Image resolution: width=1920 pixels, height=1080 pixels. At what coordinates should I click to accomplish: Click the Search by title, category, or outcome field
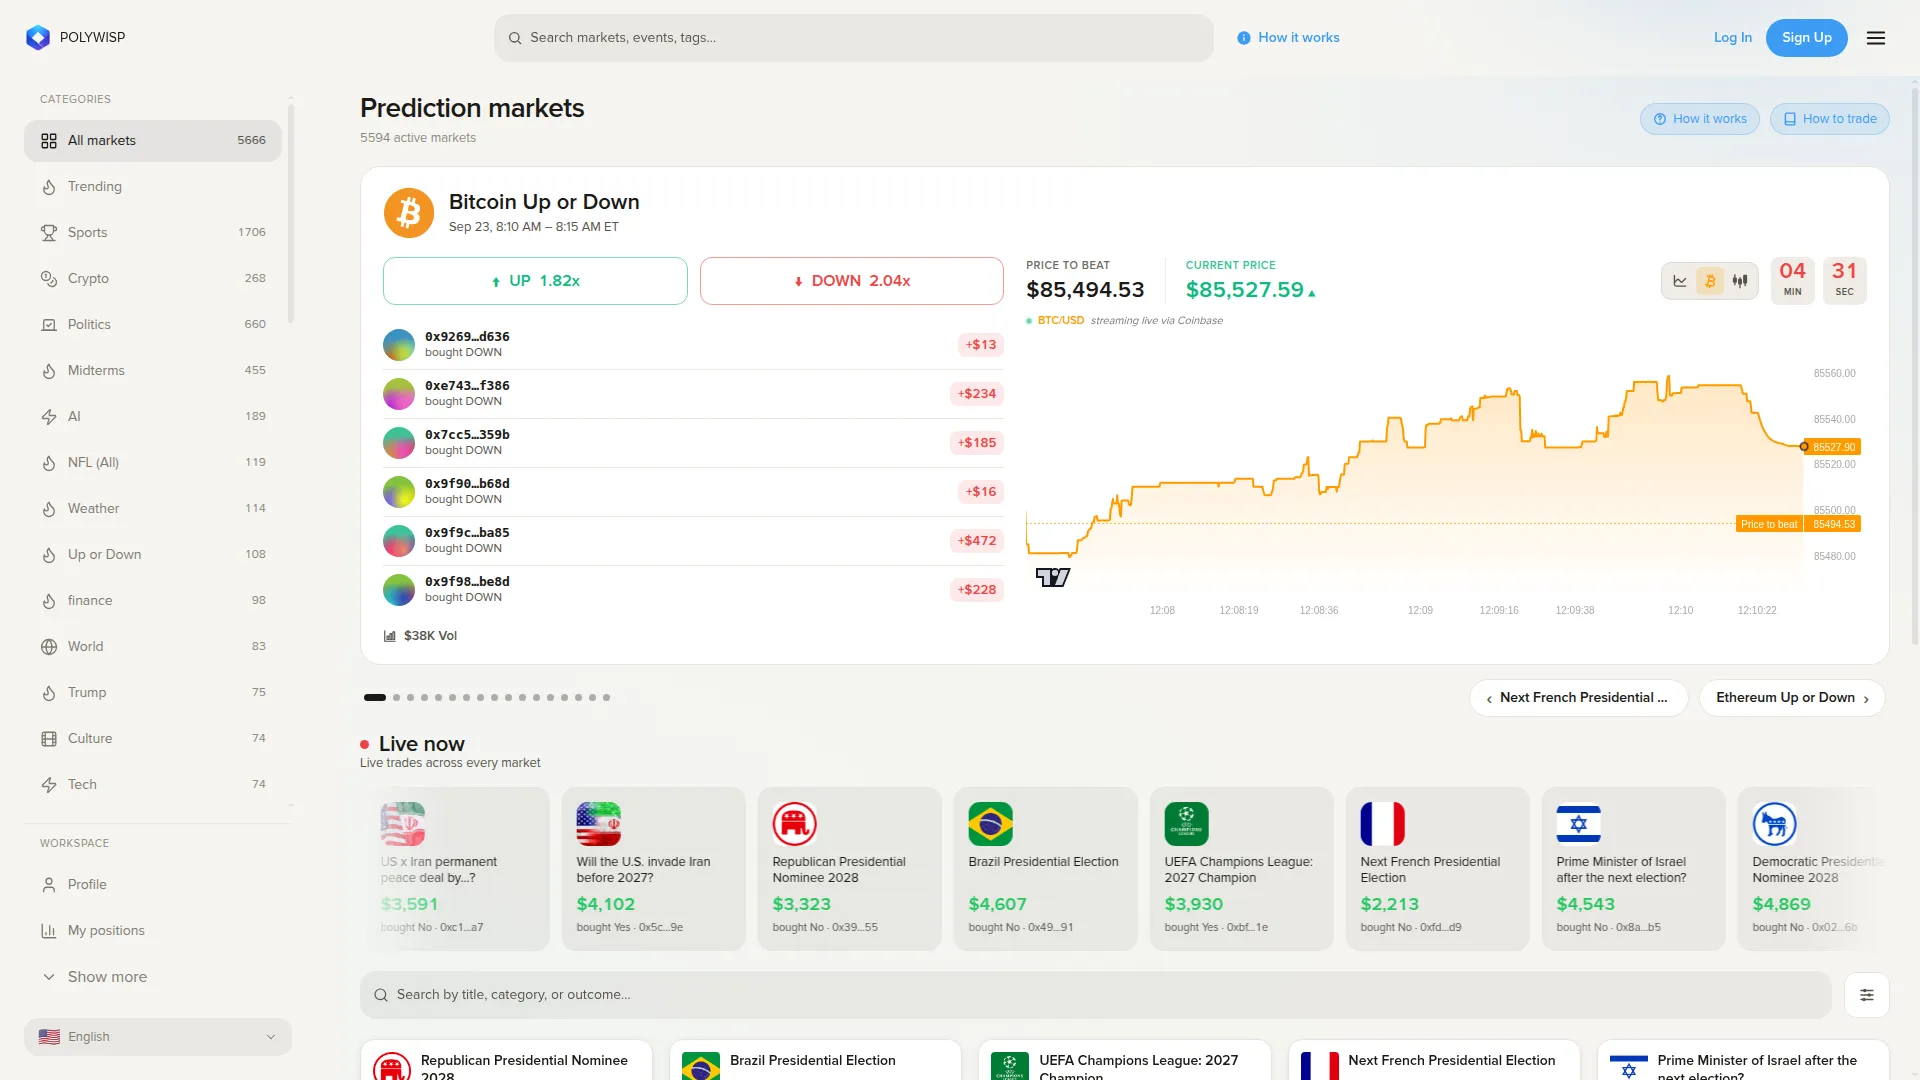1096,995
